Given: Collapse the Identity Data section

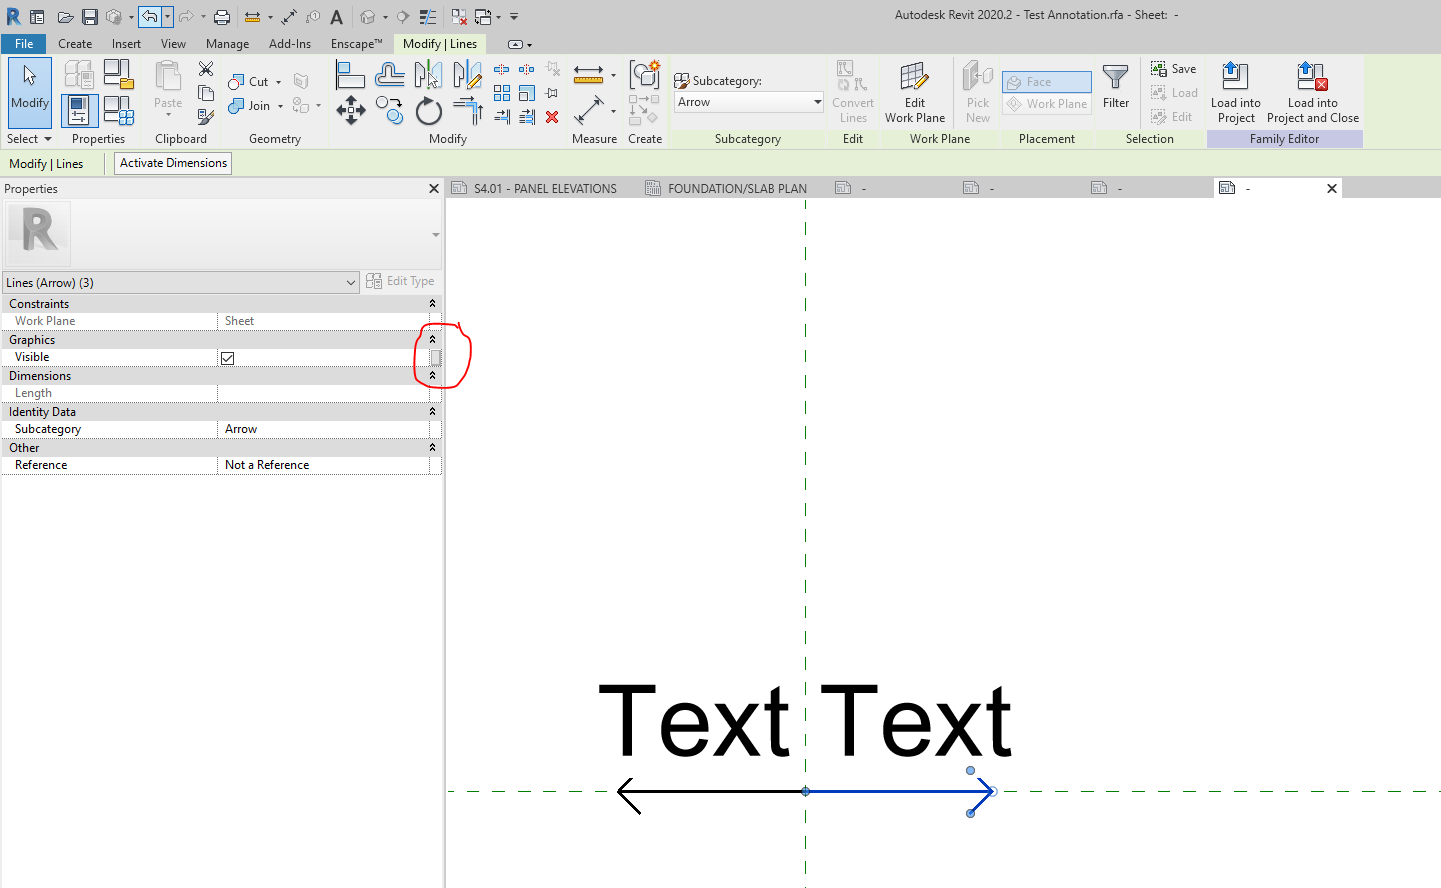Looking at the screenshot, I should coord(431,411).
